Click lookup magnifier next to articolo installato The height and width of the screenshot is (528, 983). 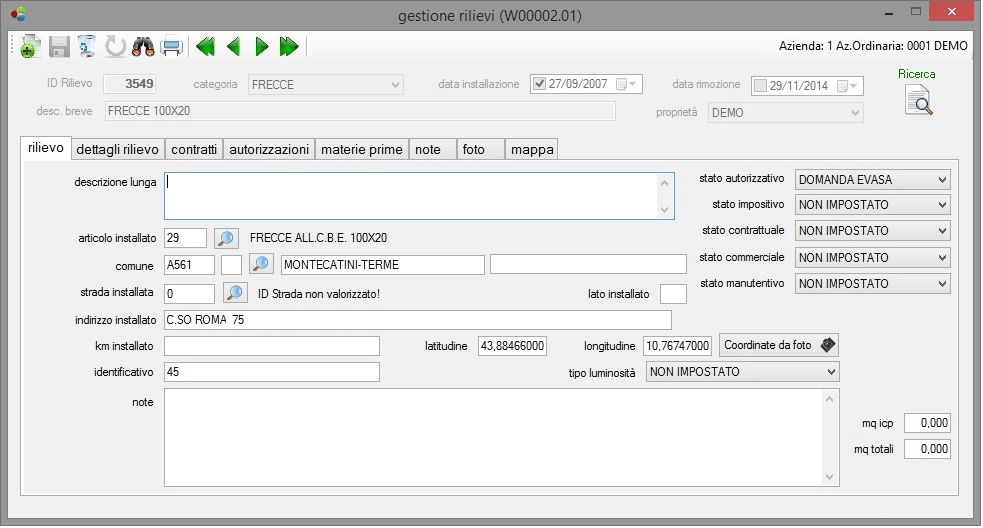pos(227,238)
